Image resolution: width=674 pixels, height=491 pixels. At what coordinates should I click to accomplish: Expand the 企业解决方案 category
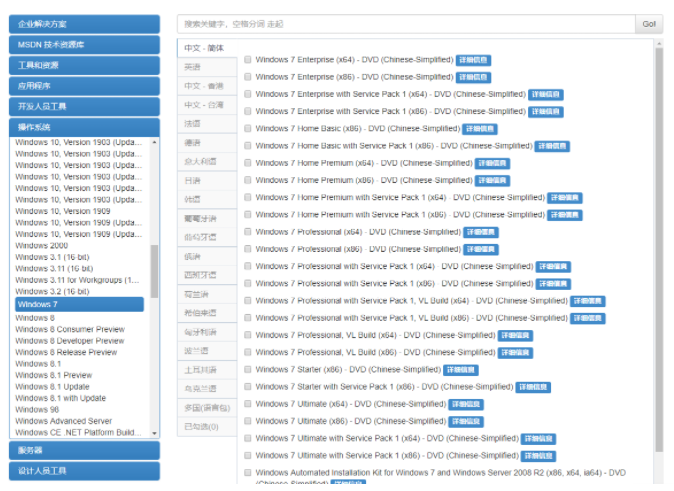click(84, 24)
